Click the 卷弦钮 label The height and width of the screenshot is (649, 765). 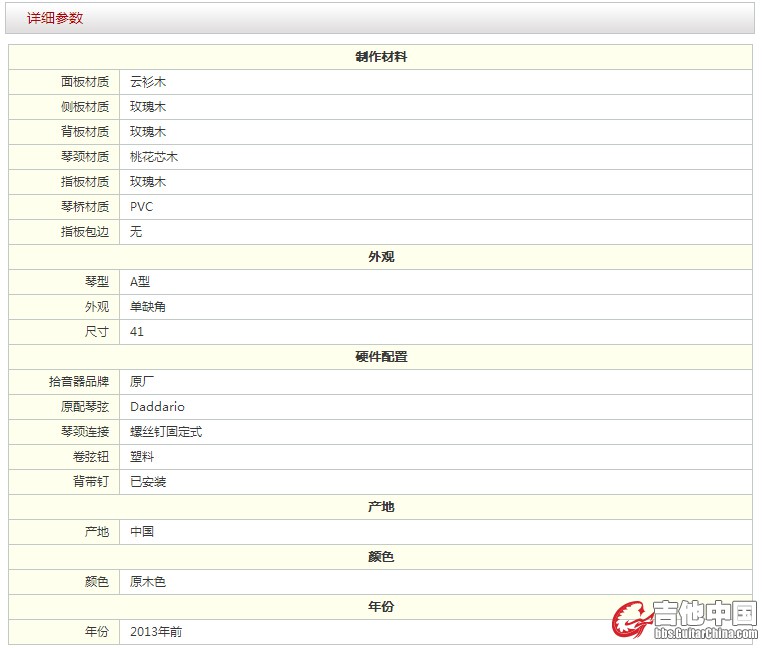91,457
